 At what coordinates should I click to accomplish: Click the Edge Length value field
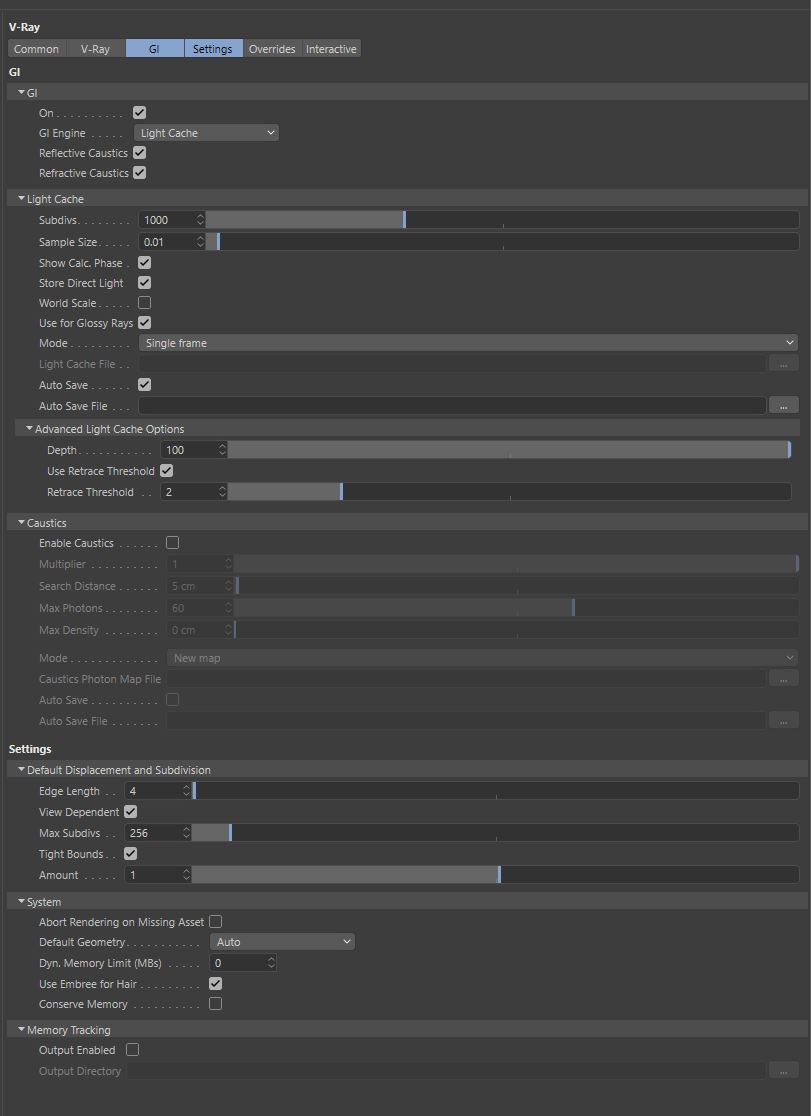click(x=152, y=791)
